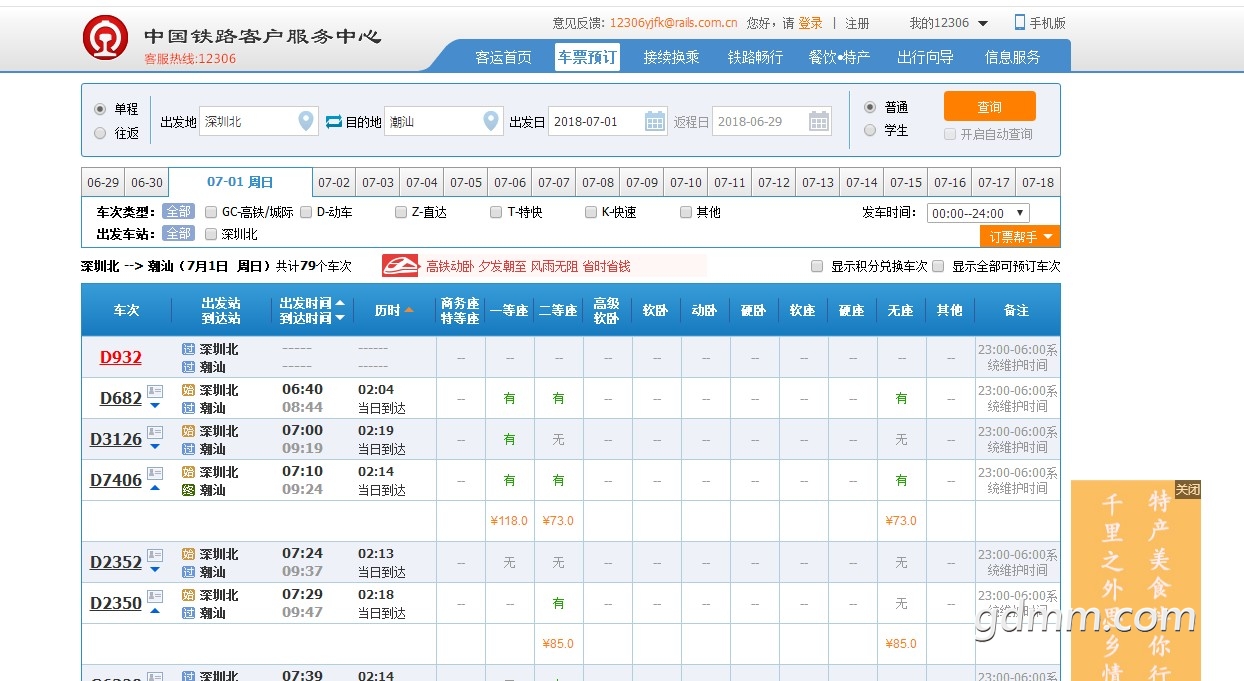Expand price details arrow for D682
Viewport: 1244px width, 681px height.
(x=155, y=405)
